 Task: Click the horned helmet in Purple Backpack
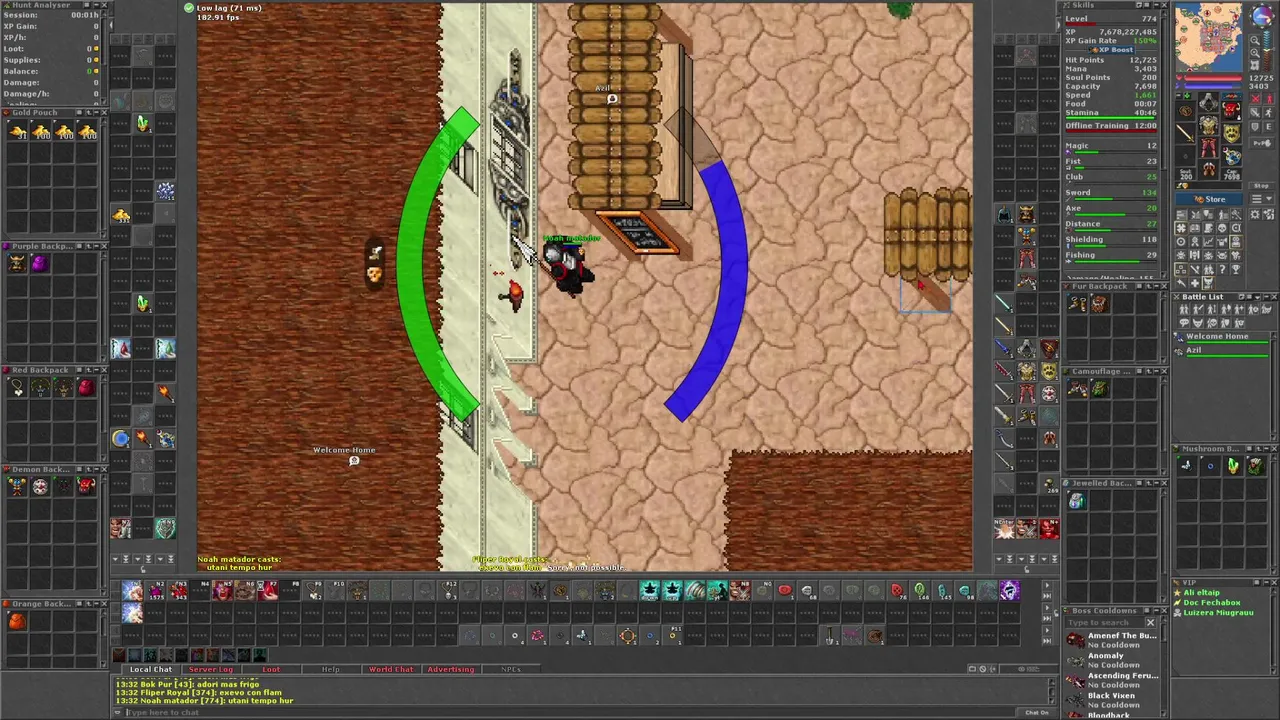tap(17, 262)
